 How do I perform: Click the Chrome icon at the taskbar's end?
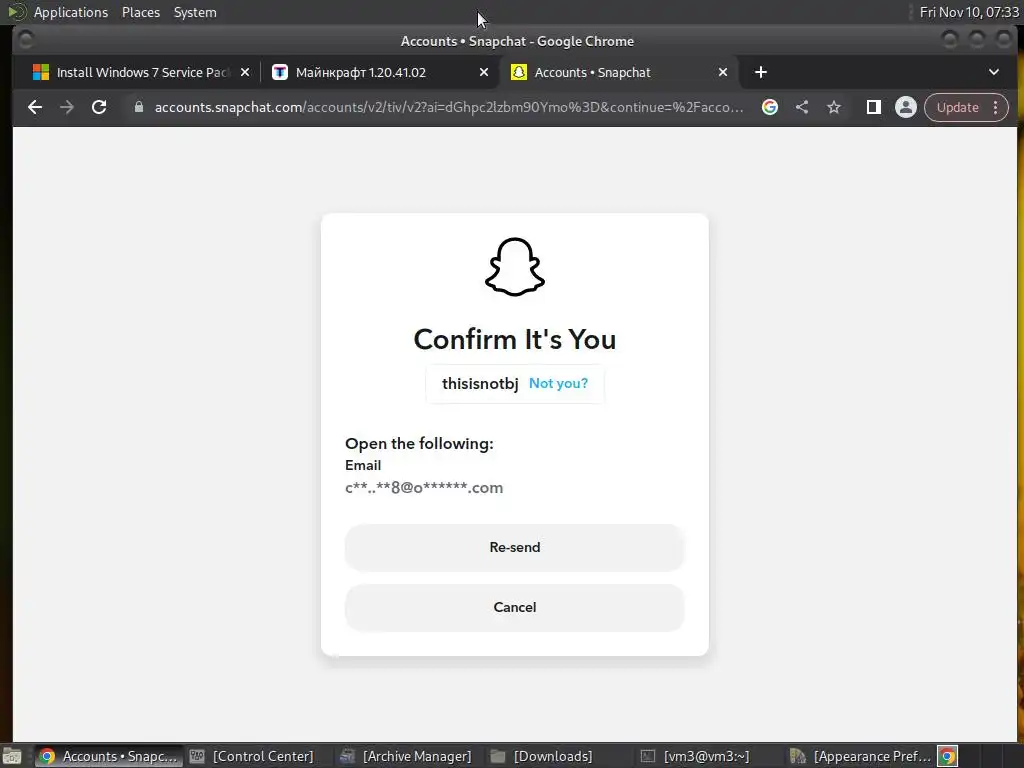[948, 756]
